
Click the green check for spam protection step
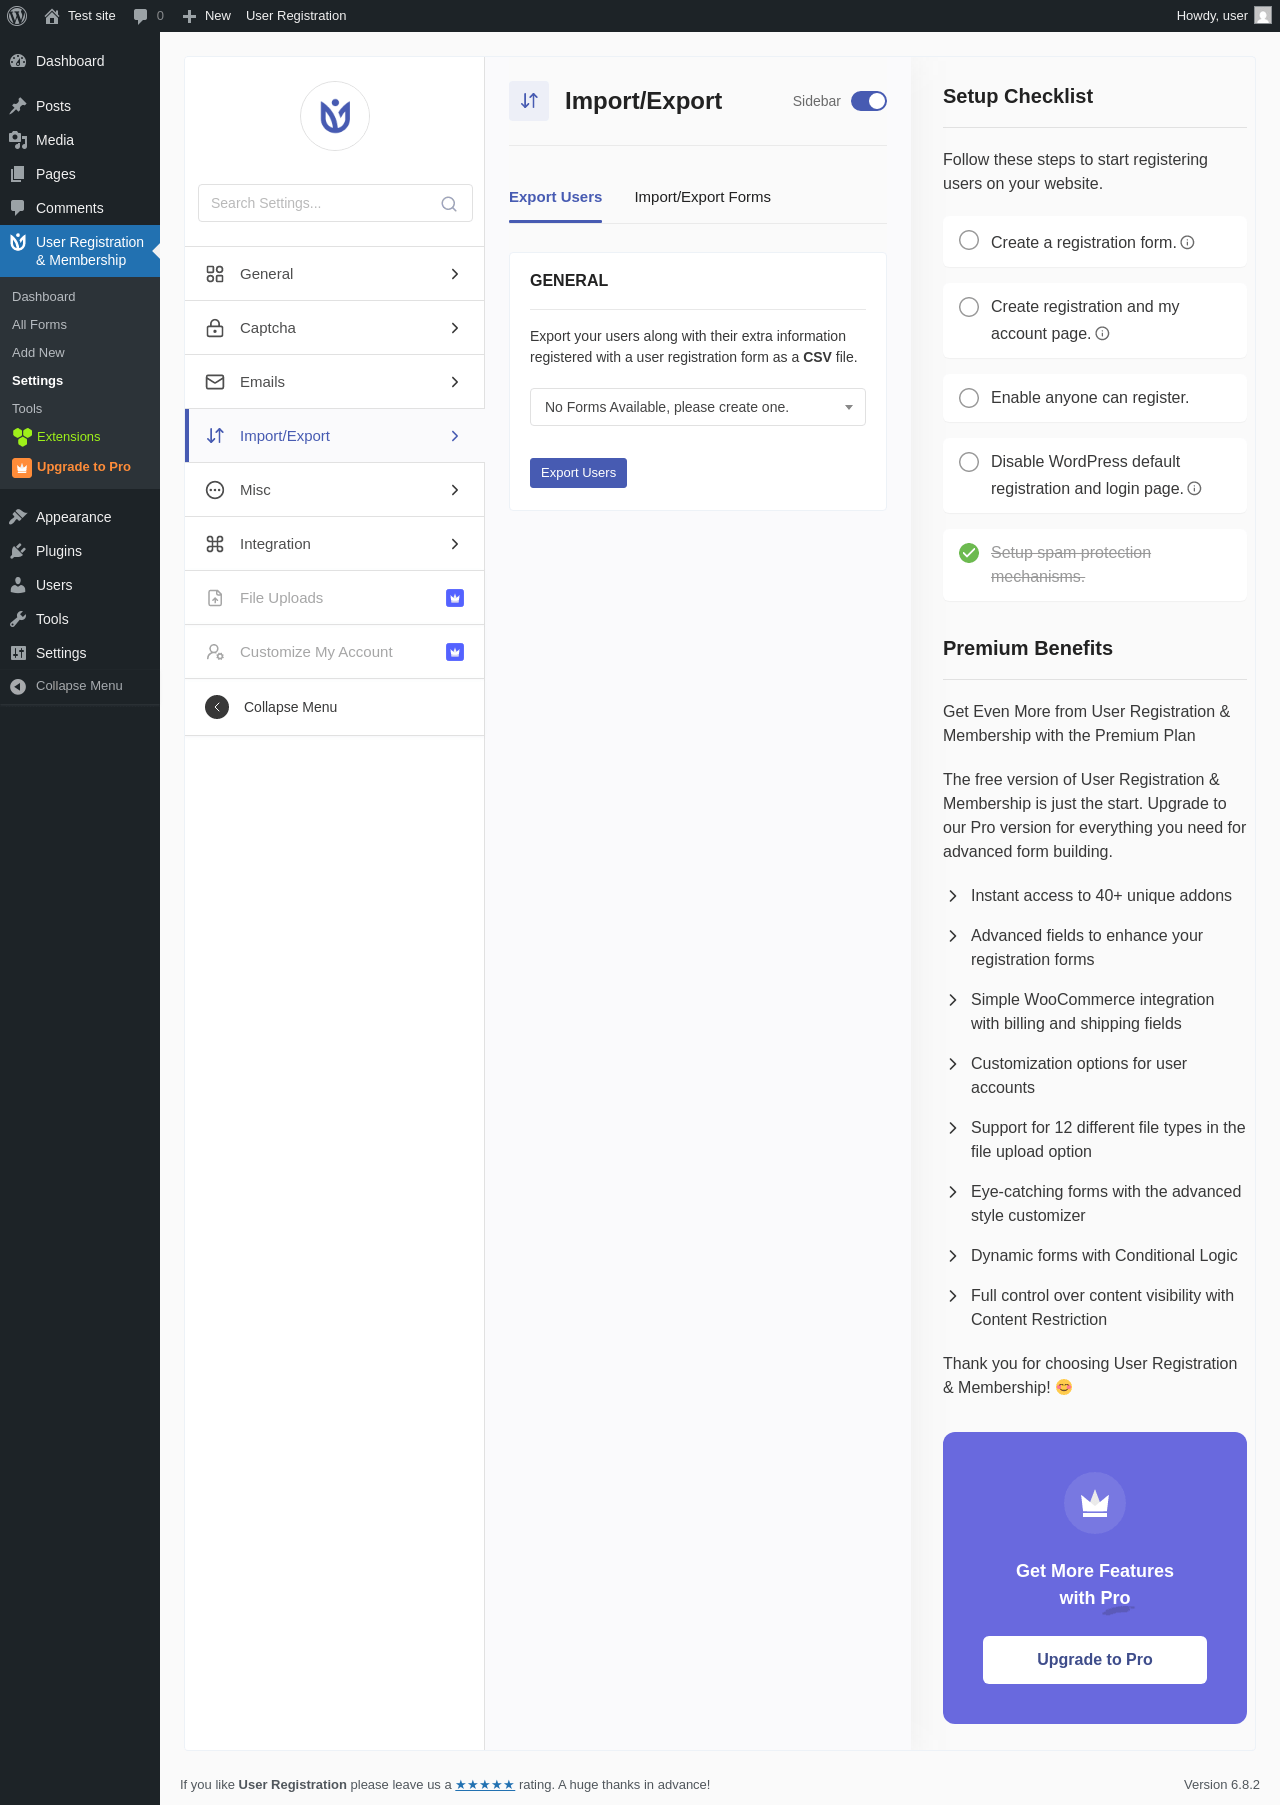click(969, 553)
